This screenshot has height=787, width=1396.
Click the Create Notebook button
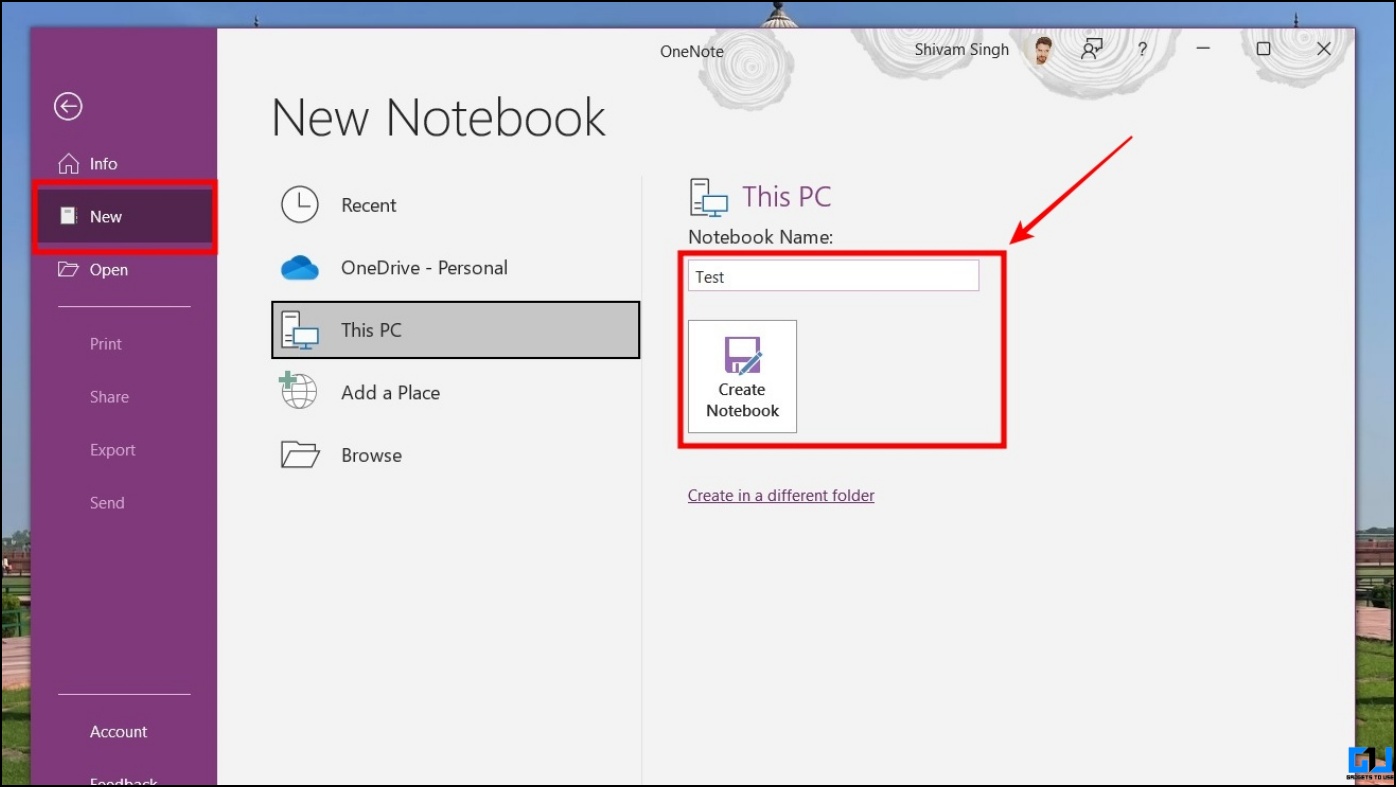point(742,376)
